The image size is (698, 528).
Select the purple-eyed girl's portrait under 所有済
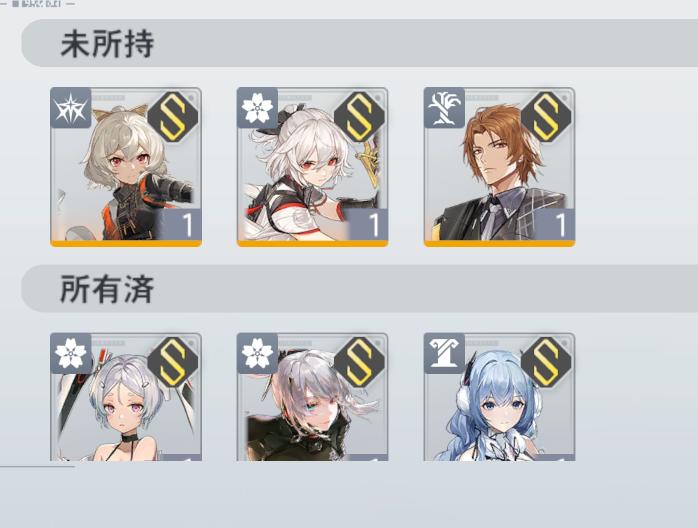[126, 397]
